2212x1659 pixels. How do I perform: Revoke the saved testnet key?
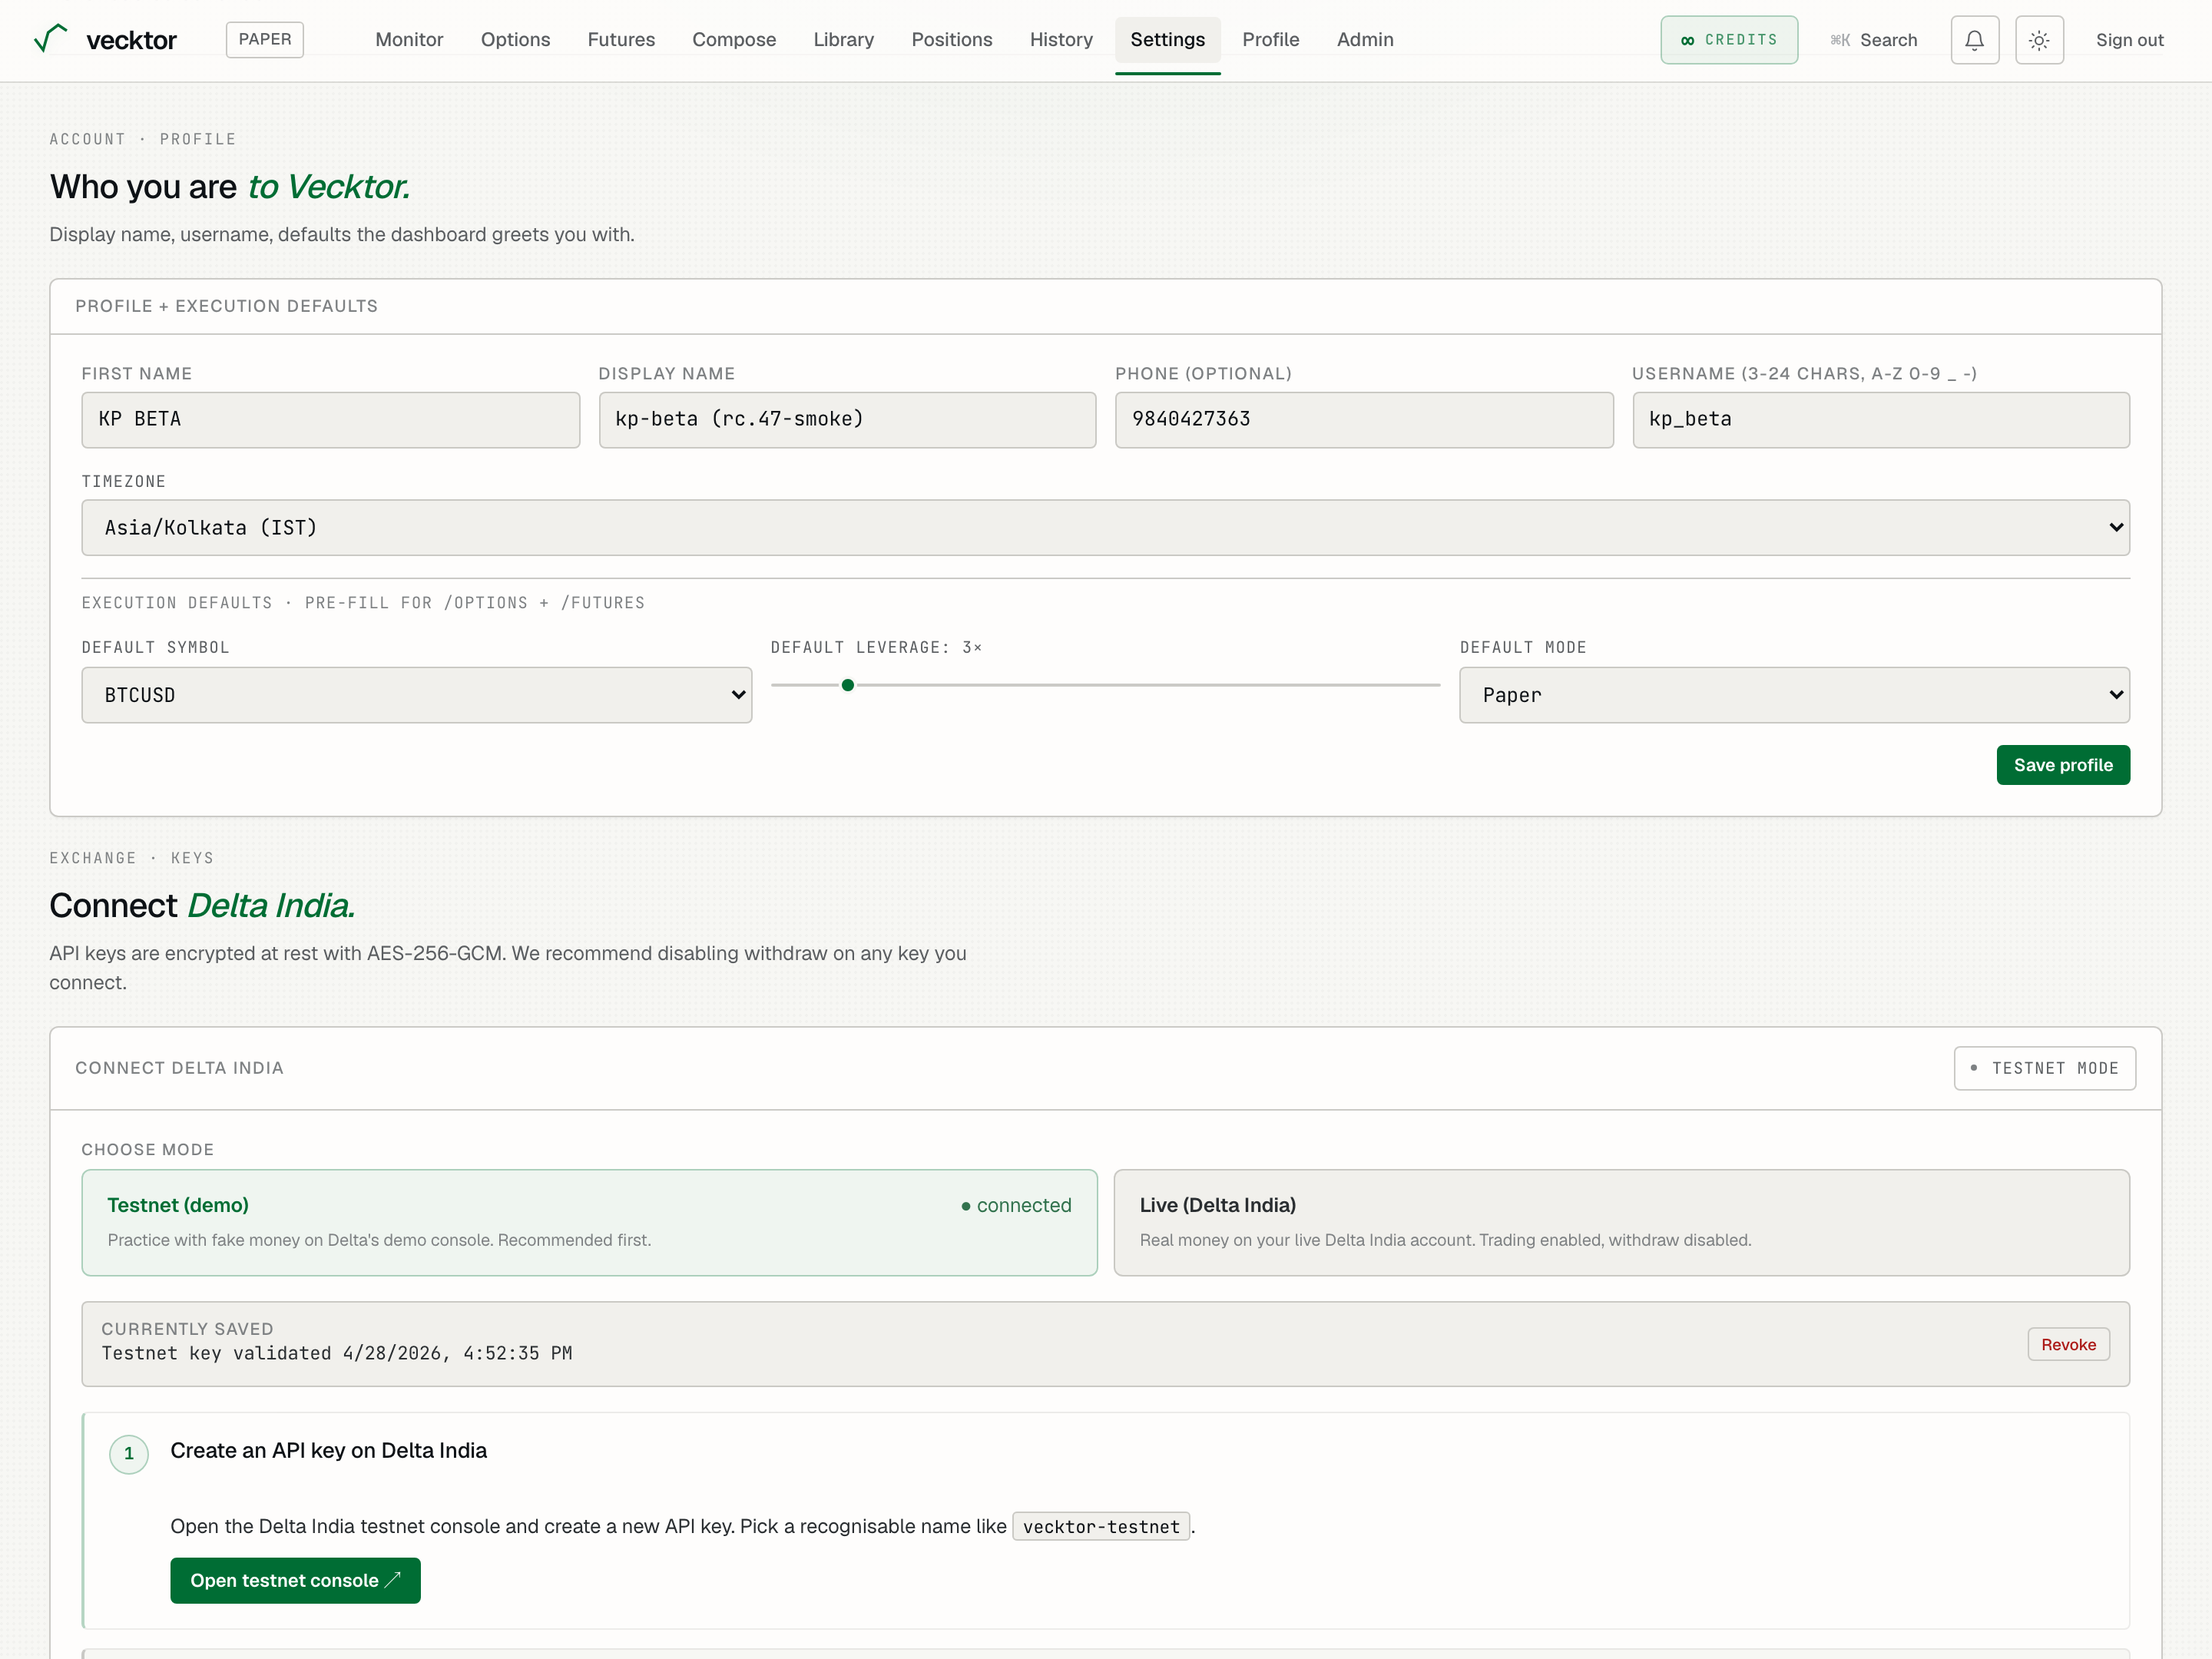(2068, 1344)
